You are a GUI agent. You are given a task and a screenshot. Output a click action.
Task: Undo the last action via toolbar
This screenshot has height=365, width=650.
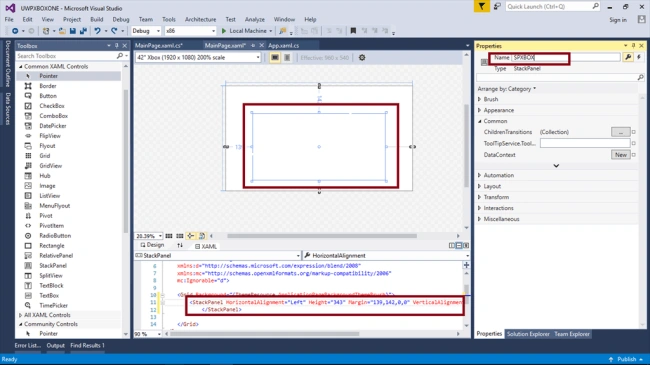click(97, 31)
